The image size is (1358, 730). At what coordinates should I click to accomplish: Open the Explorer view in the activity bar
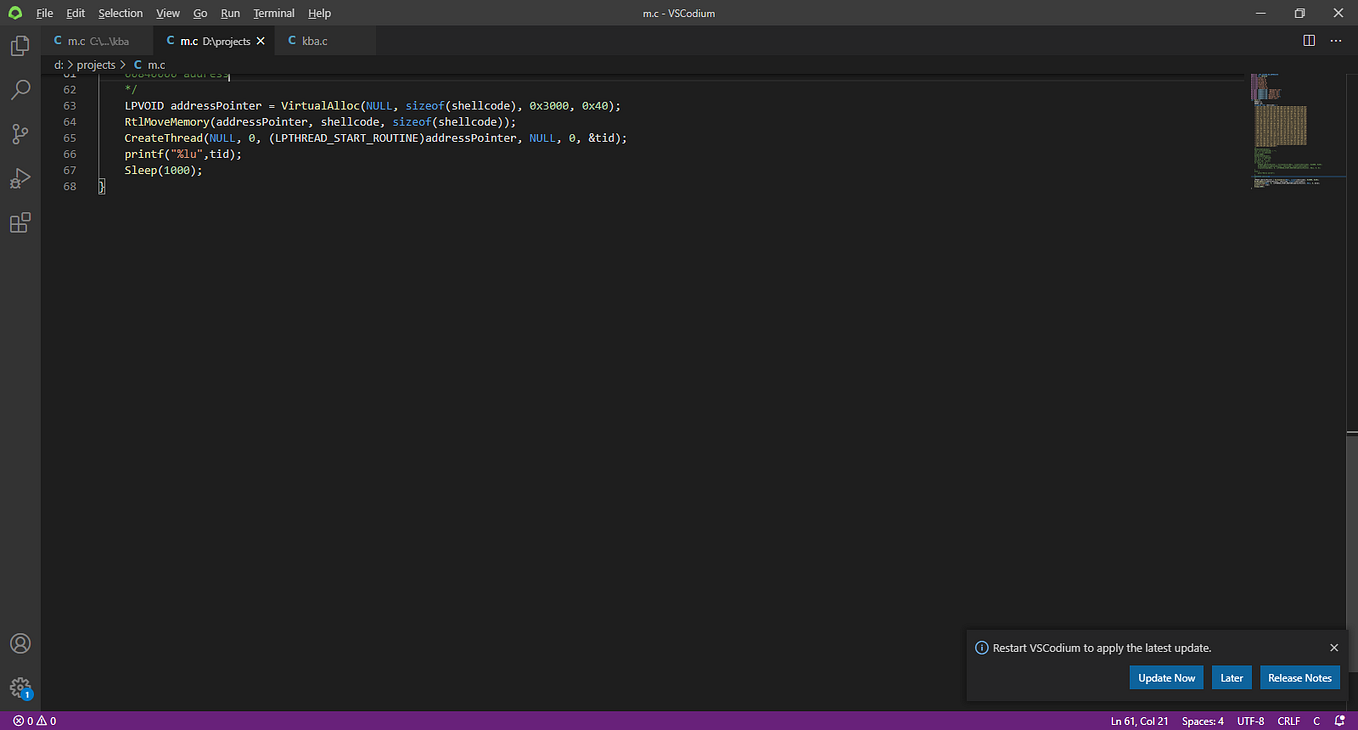20,45
